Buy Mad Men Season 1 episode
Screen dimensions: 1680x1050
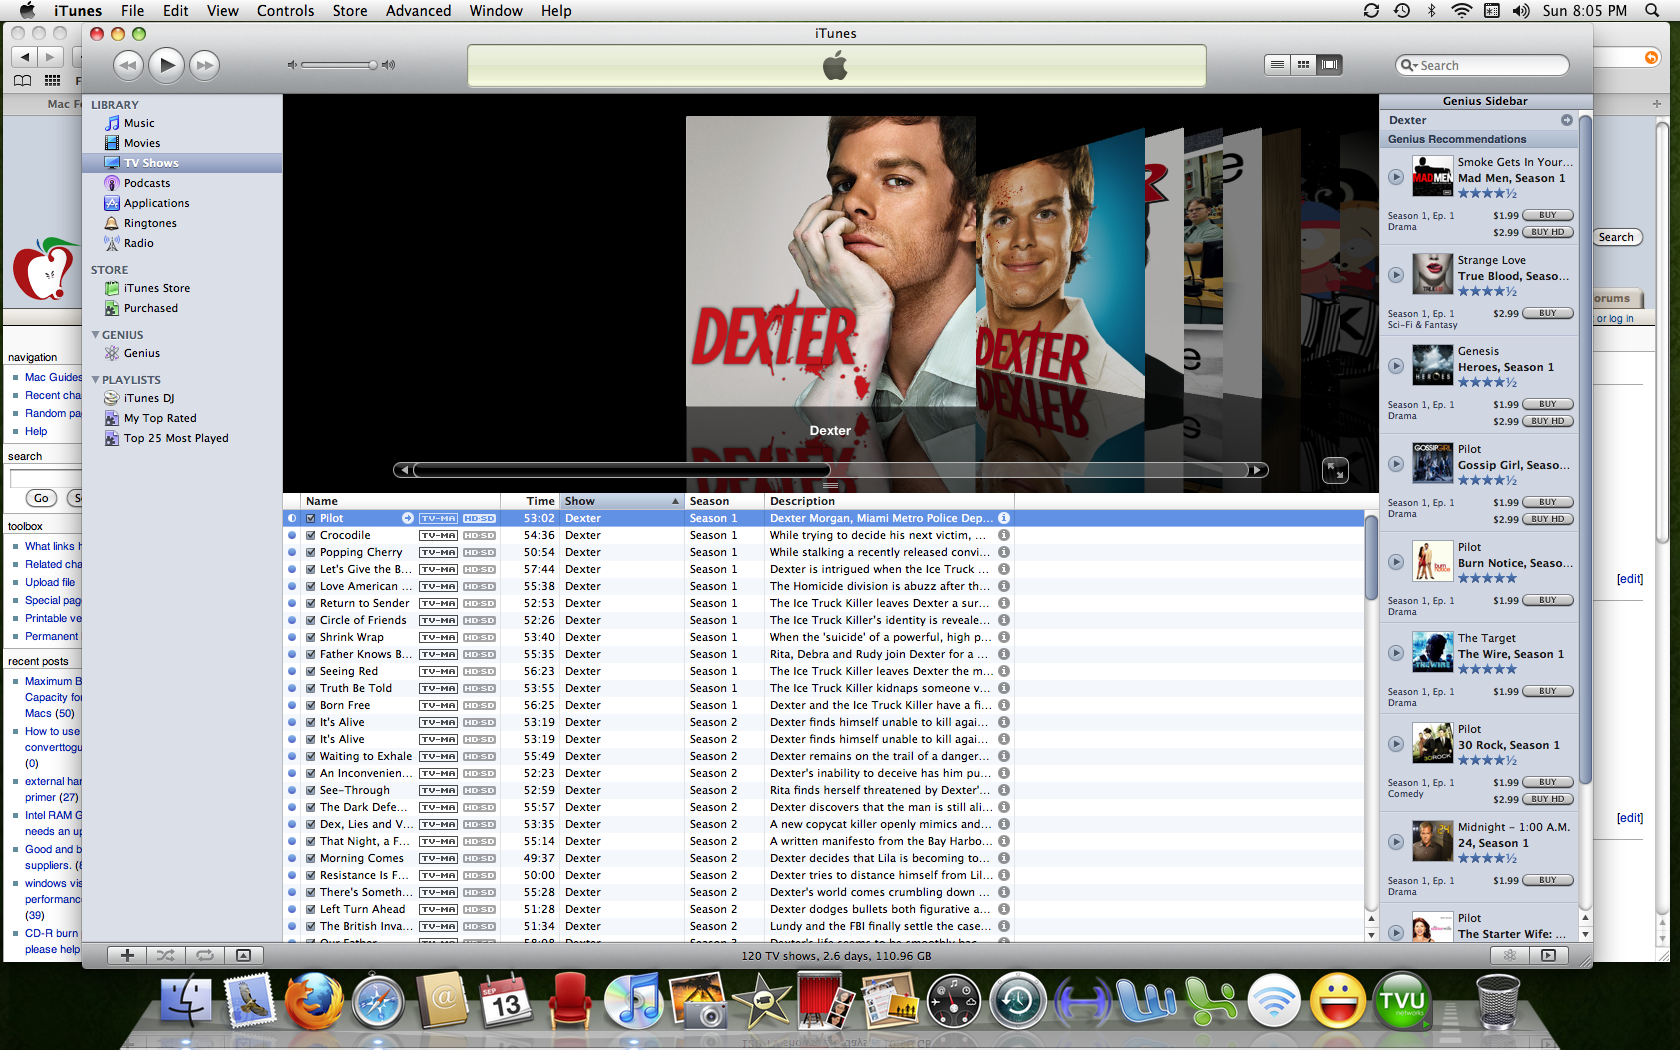pos(1547,215)
